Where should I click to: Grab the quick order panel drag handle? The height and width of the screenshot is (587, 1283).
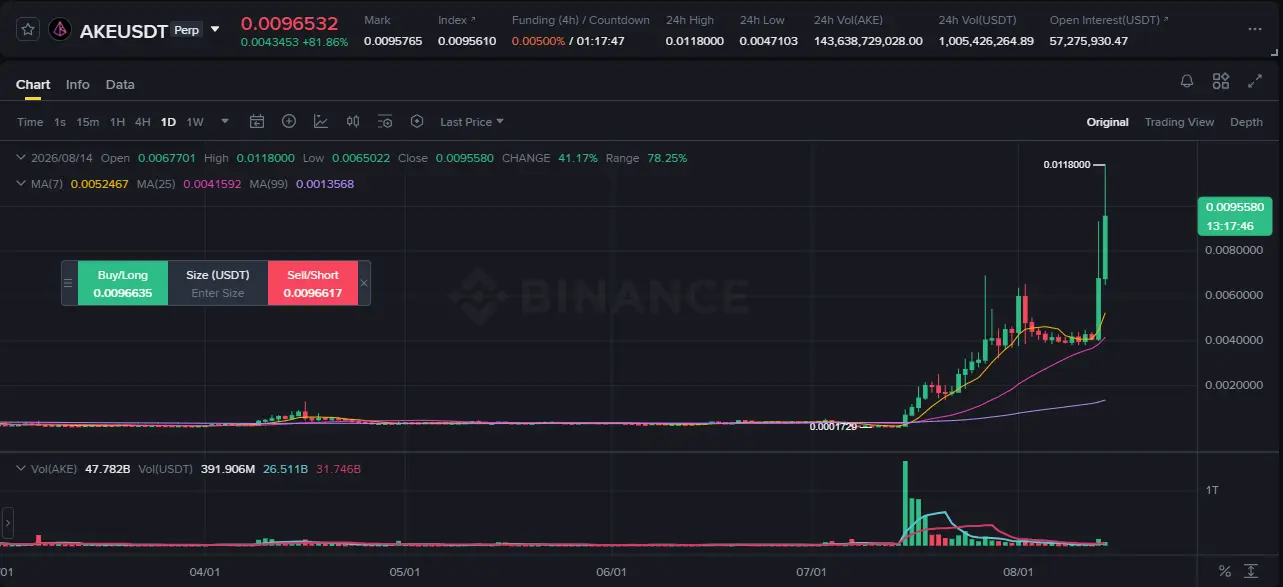tap(69, 283)
